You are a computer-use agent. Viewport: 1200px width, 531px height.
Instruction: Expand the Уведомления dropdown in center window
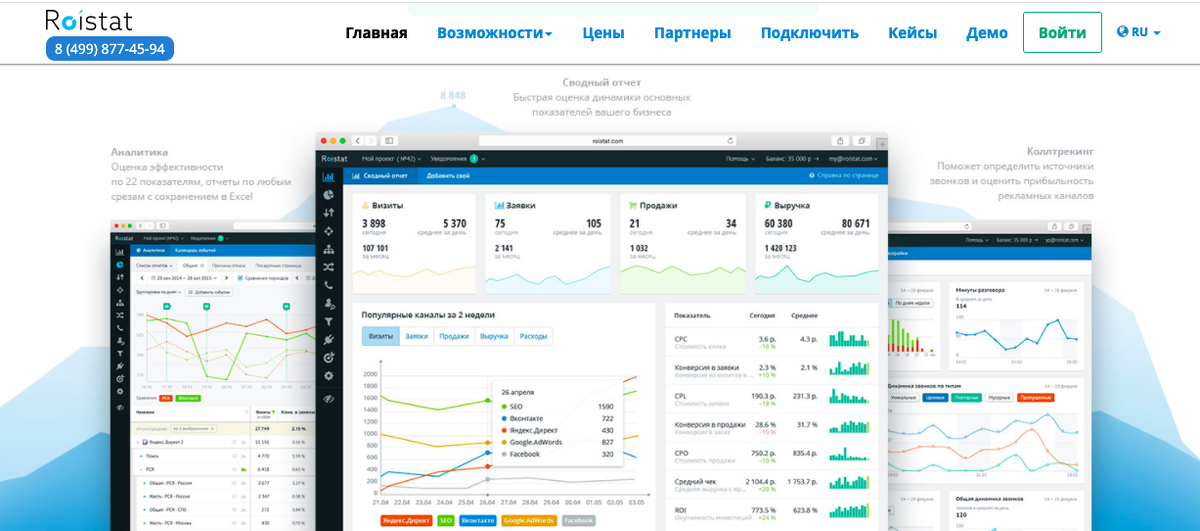tap(457, 158)
